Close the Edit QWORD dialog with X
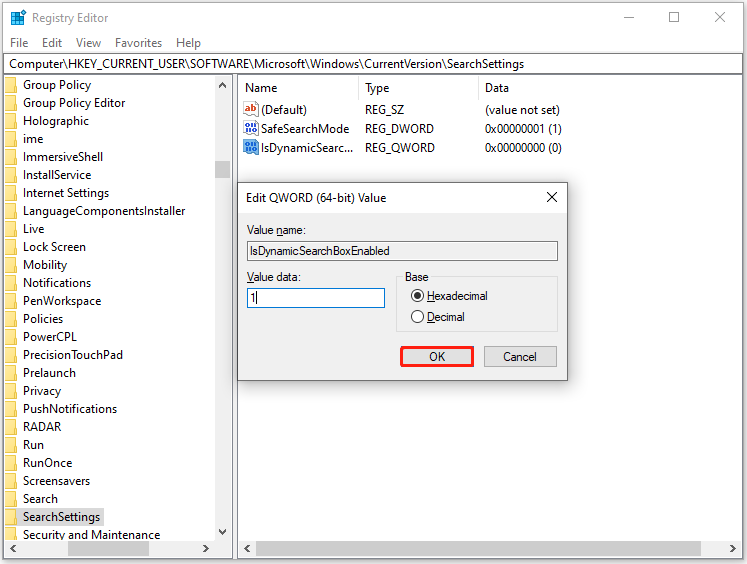Image resolution: width=747 pixels, height=564 pixels. tap(552, 197)
